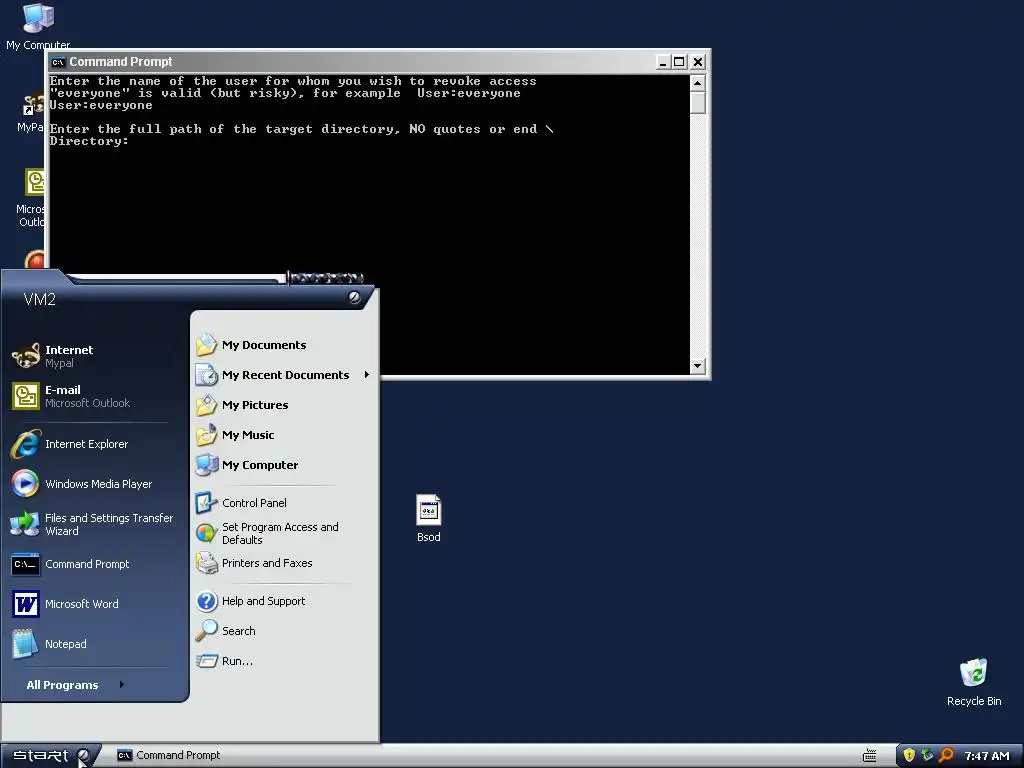Click the orange magnifier tray icon
Image resolution: width=1024 pixels, height=768 pixels.
pos(946,756)
